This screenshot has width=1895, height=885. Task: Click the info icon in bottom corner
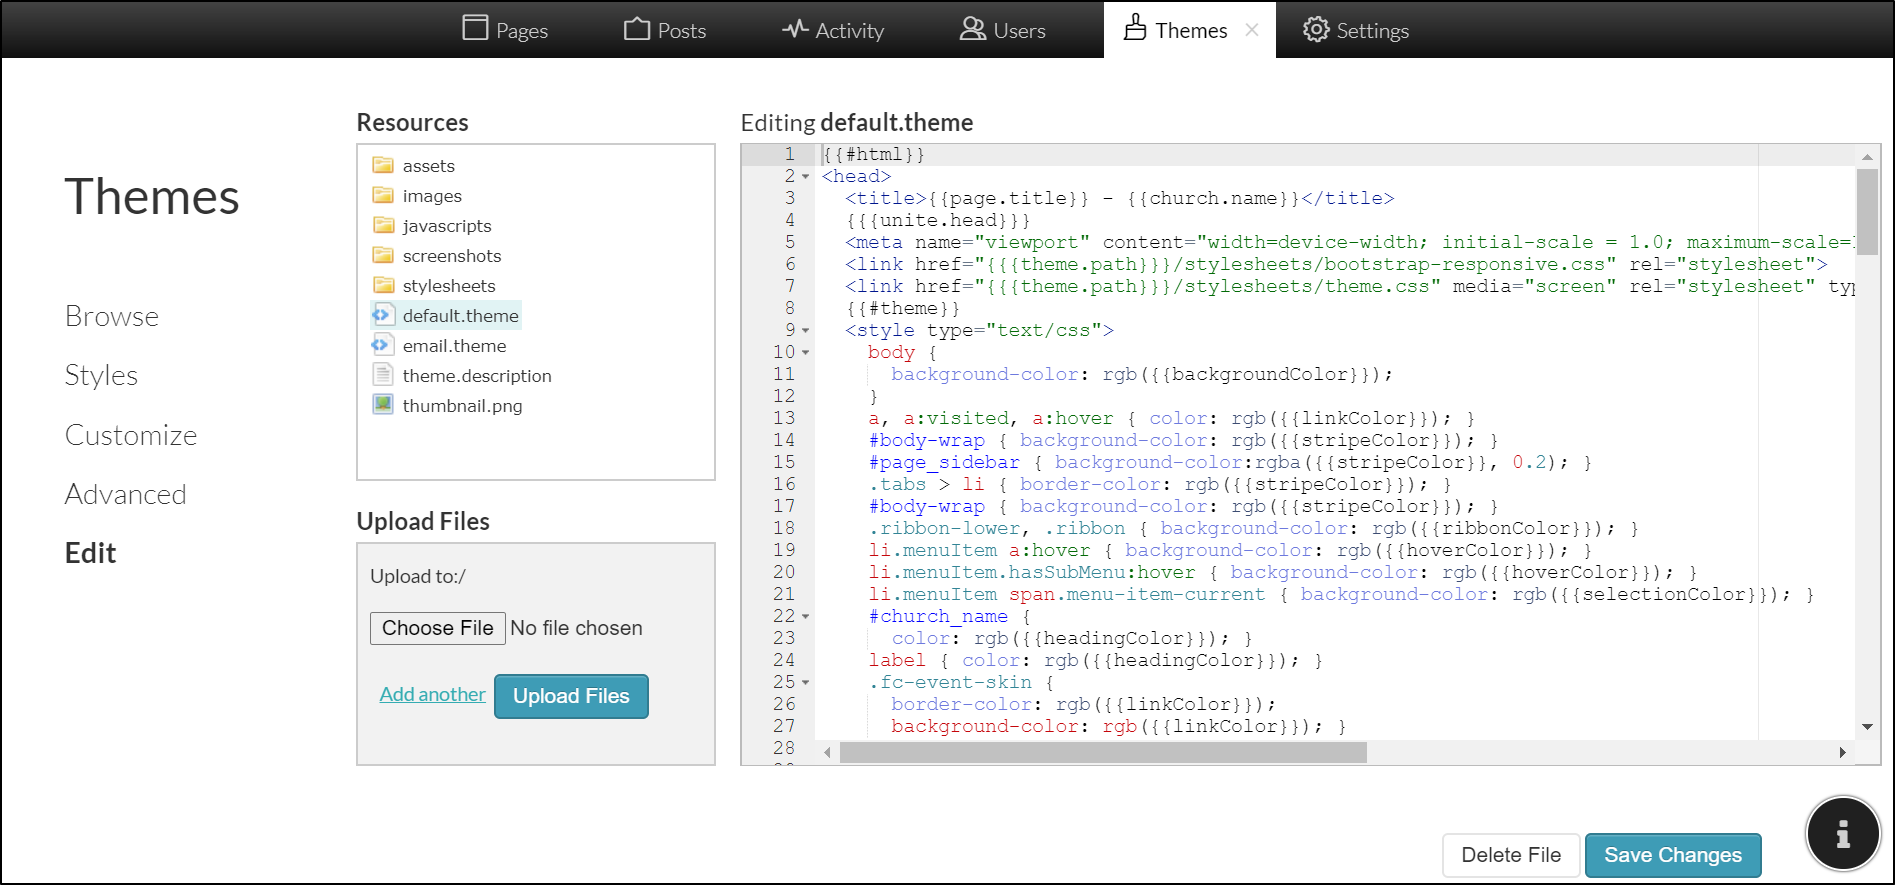(x=1842, y=834)
